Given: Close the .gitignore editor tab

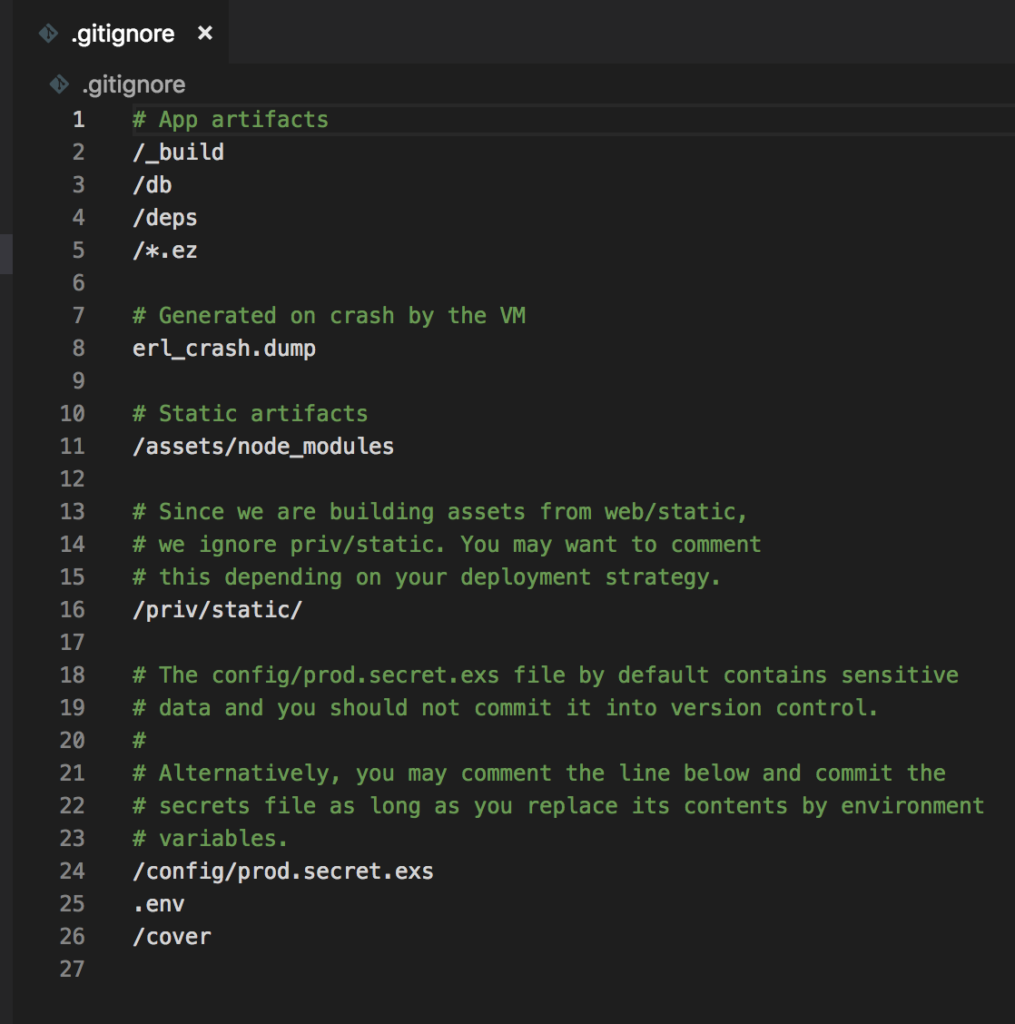Looking at the screenshot, I should (x=205, y=33).
